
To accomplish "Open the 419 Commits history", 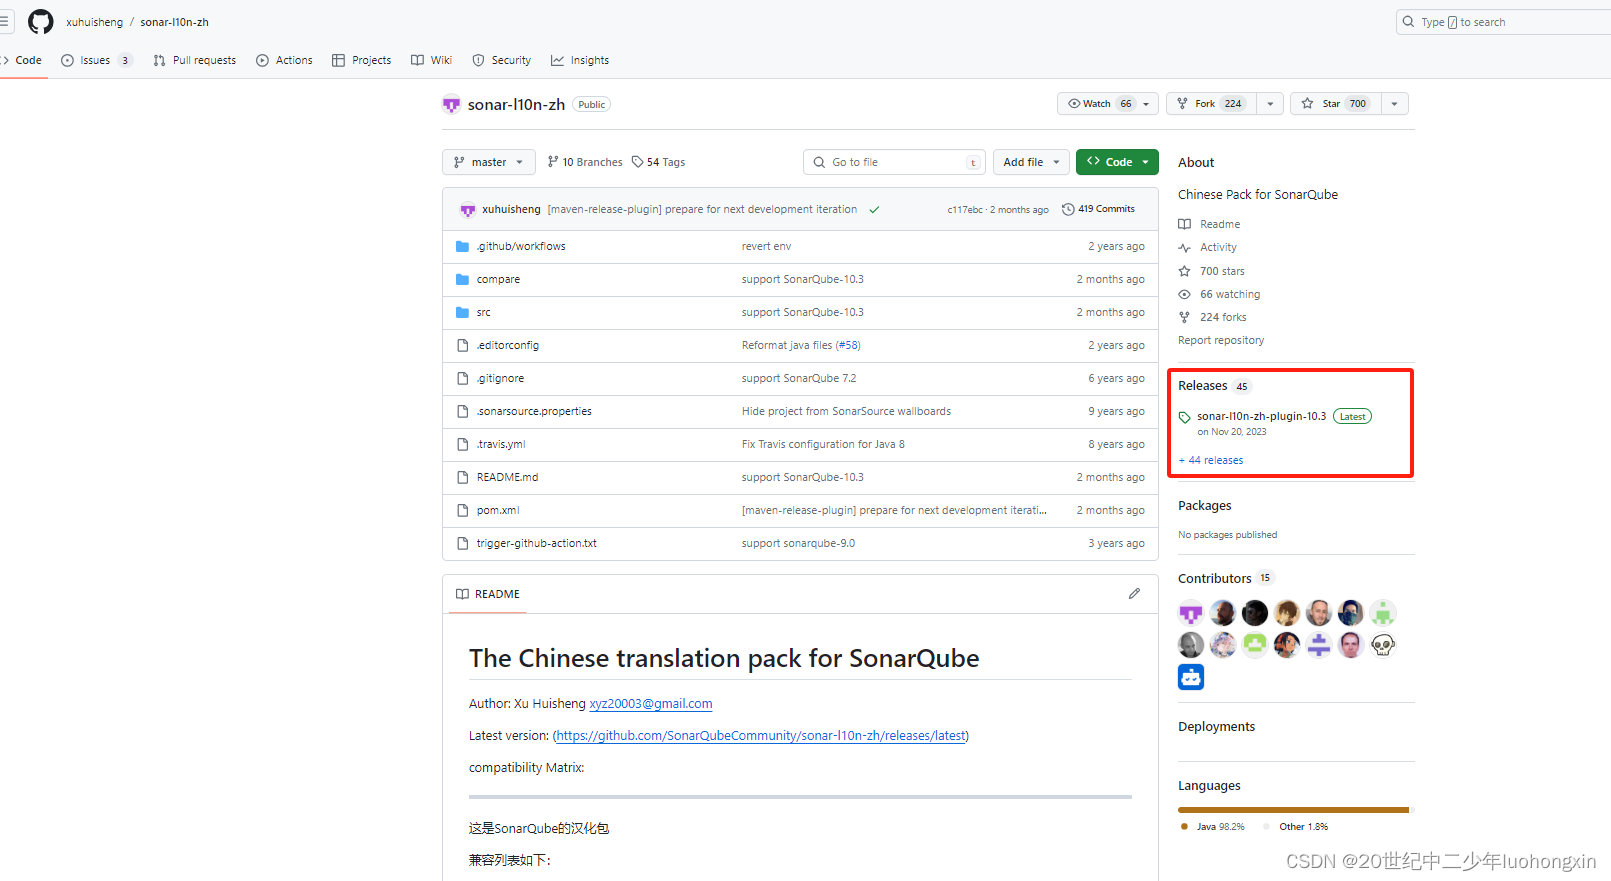I will [x=1098, y=209].
